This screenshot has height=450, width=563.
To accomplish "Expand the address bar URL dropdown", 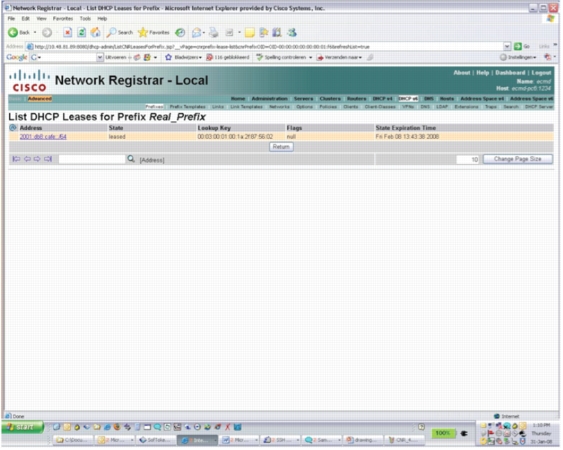I will pos(507,46).
